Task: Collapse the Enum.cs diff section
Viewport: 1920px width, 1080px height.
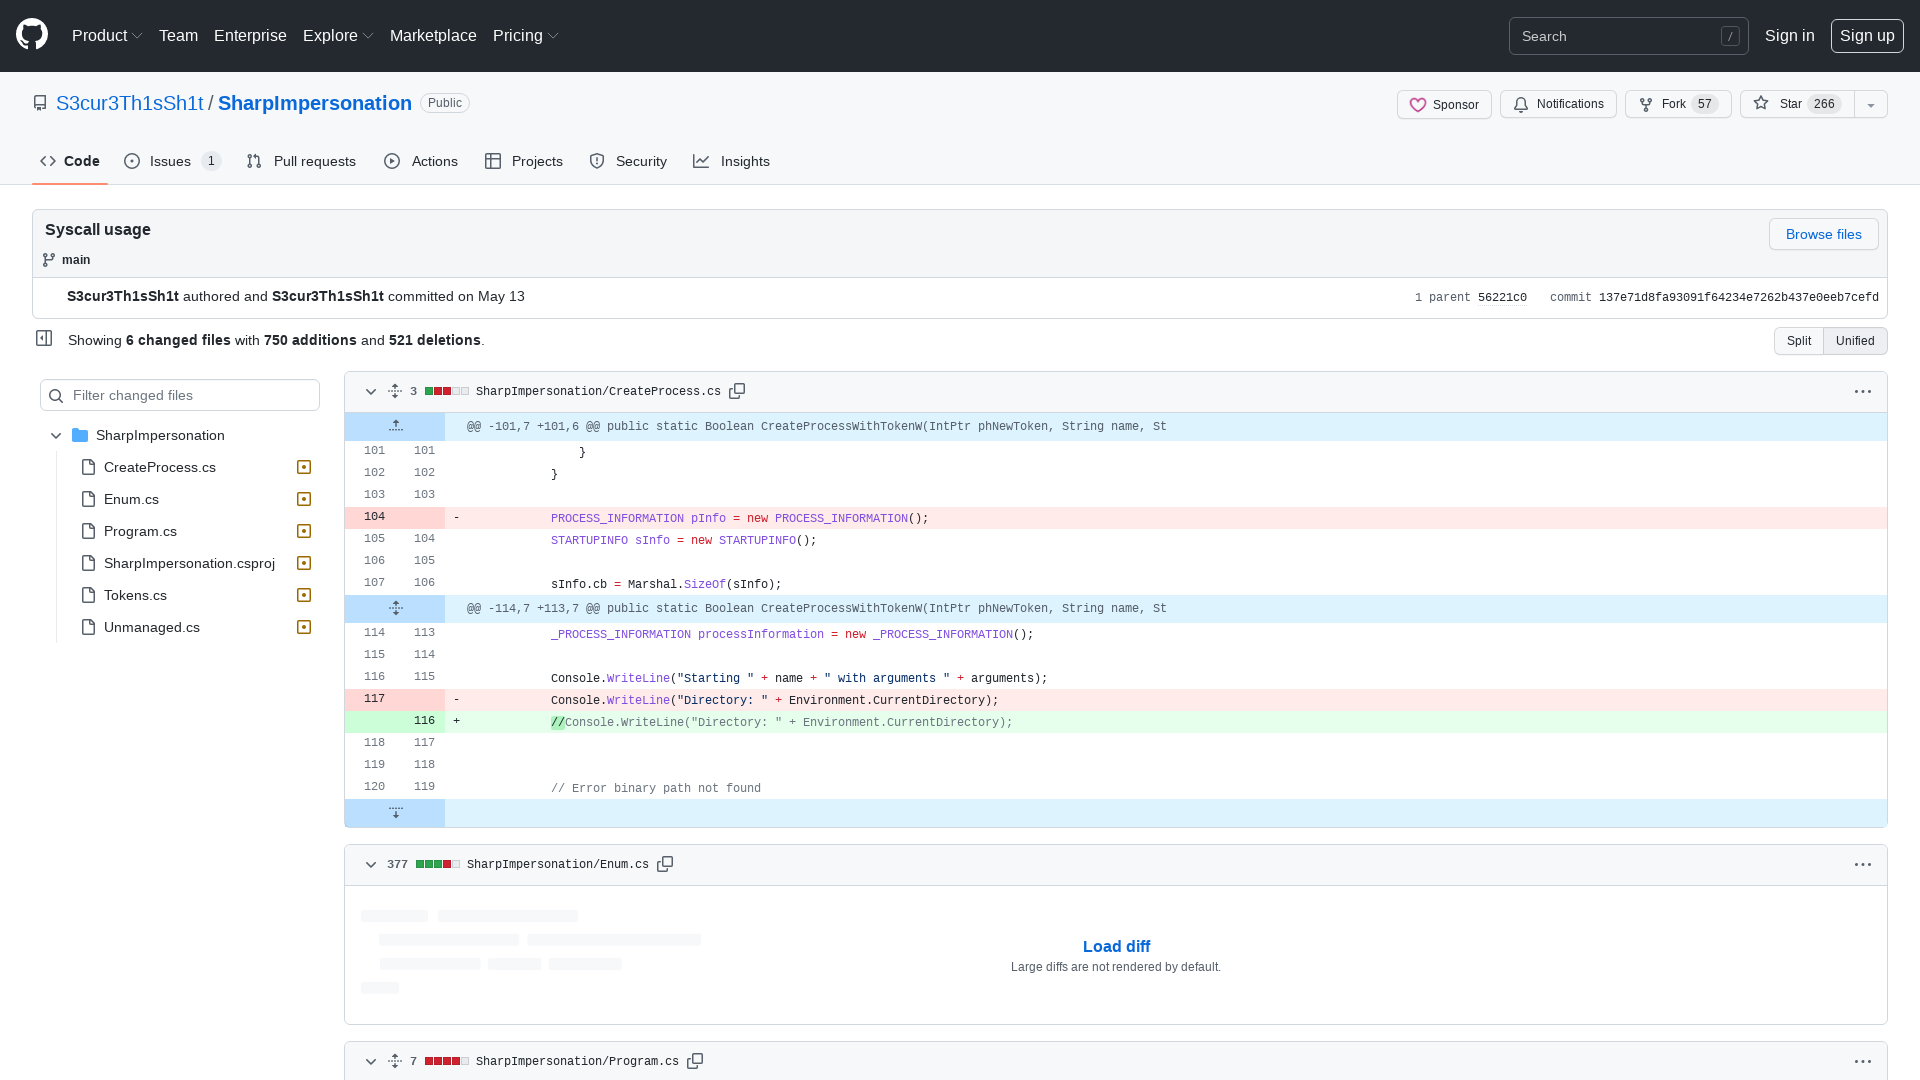Action: click(371, 865)
